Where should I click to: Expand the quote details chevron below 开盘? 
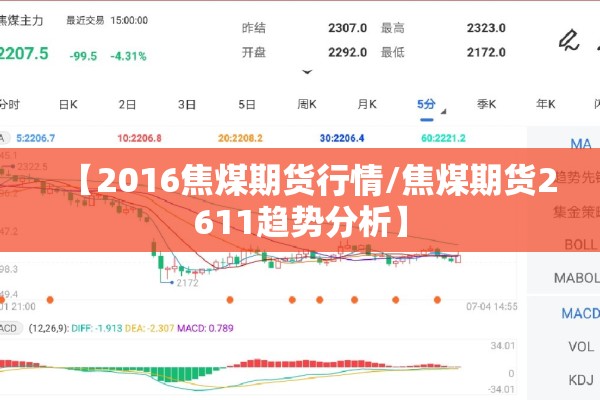click(307, 72)
